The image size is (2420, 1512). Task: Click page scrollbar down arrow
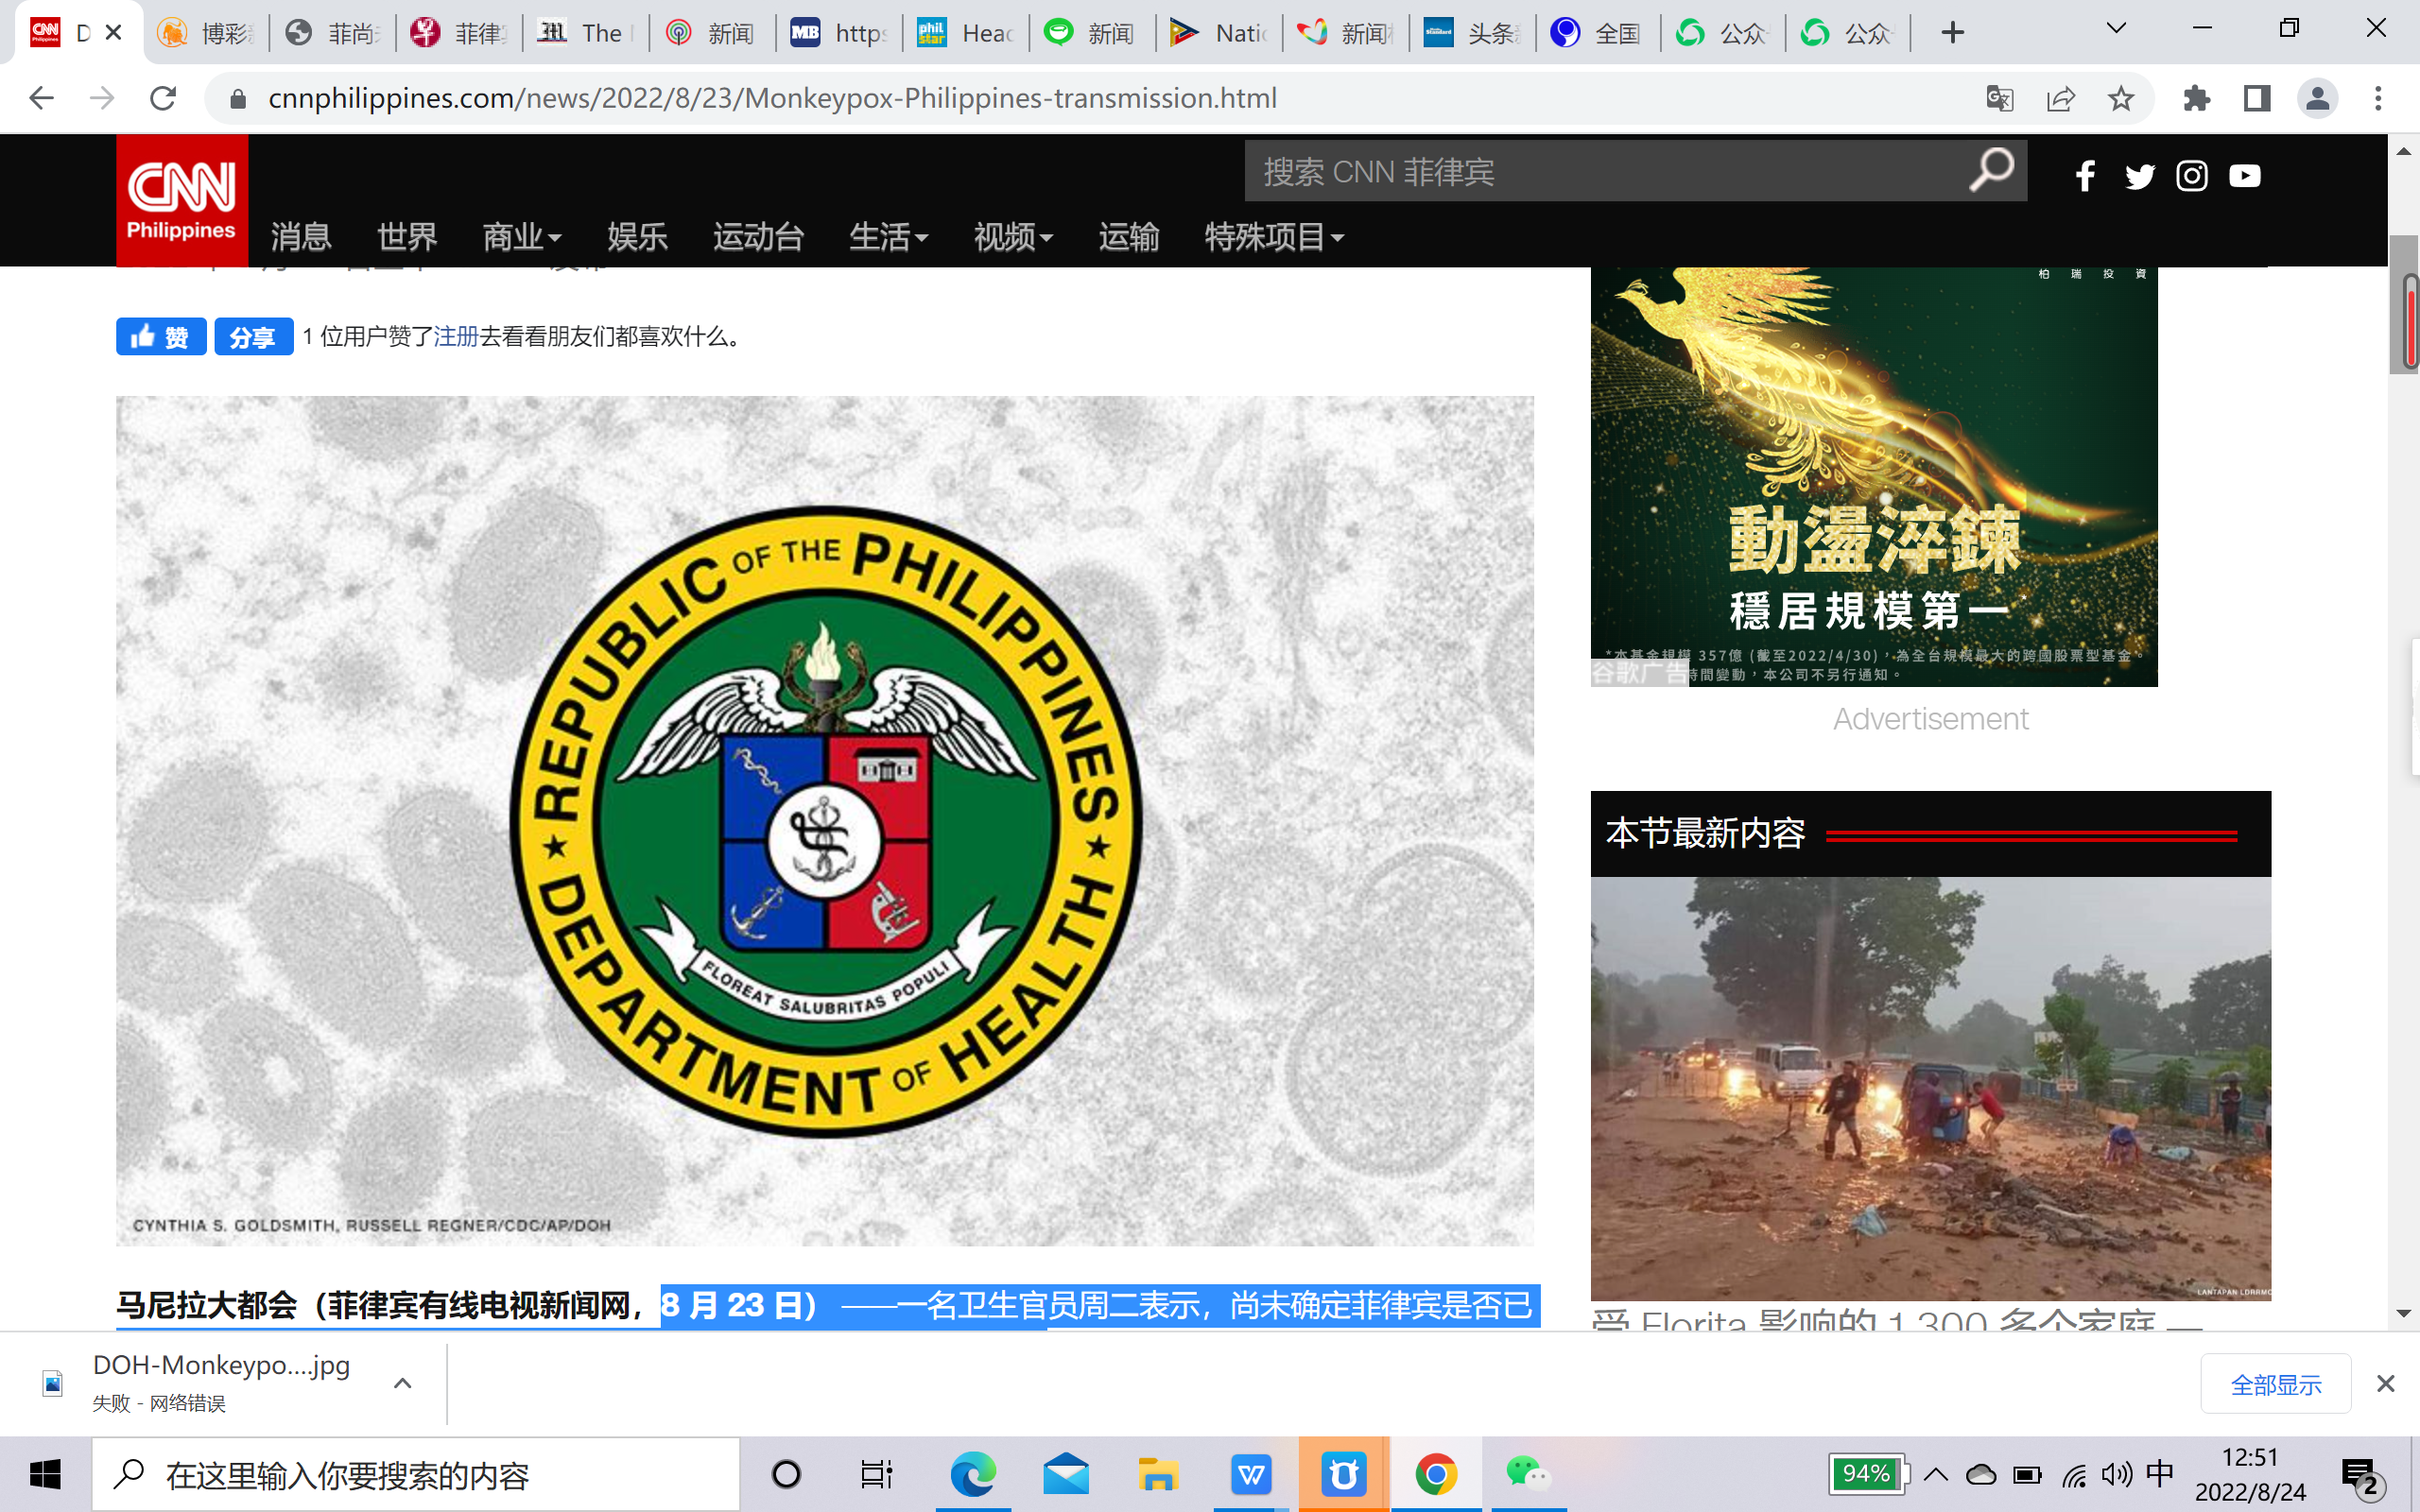point(2404,1313)
